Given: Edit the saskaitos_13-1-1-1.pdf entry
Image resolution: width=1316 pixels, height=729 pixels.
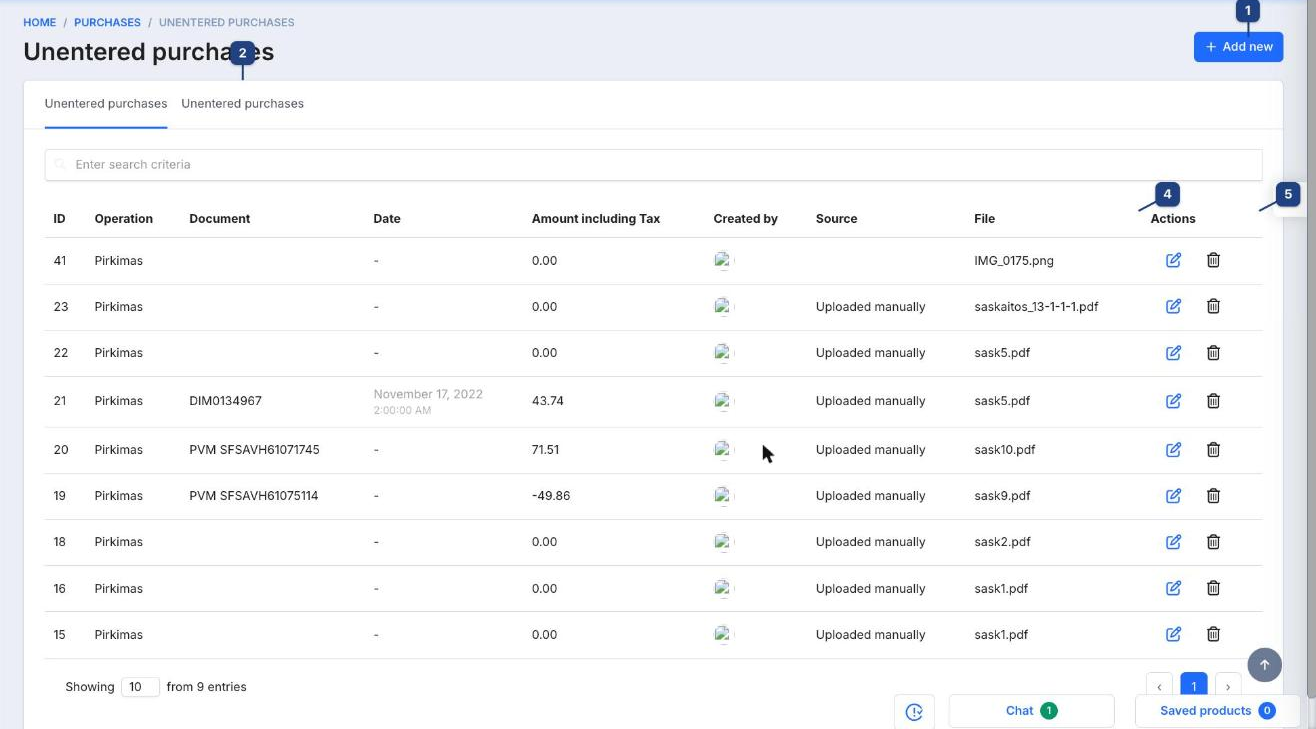Looking at the screenshot, I should (x=1174, y=306).
